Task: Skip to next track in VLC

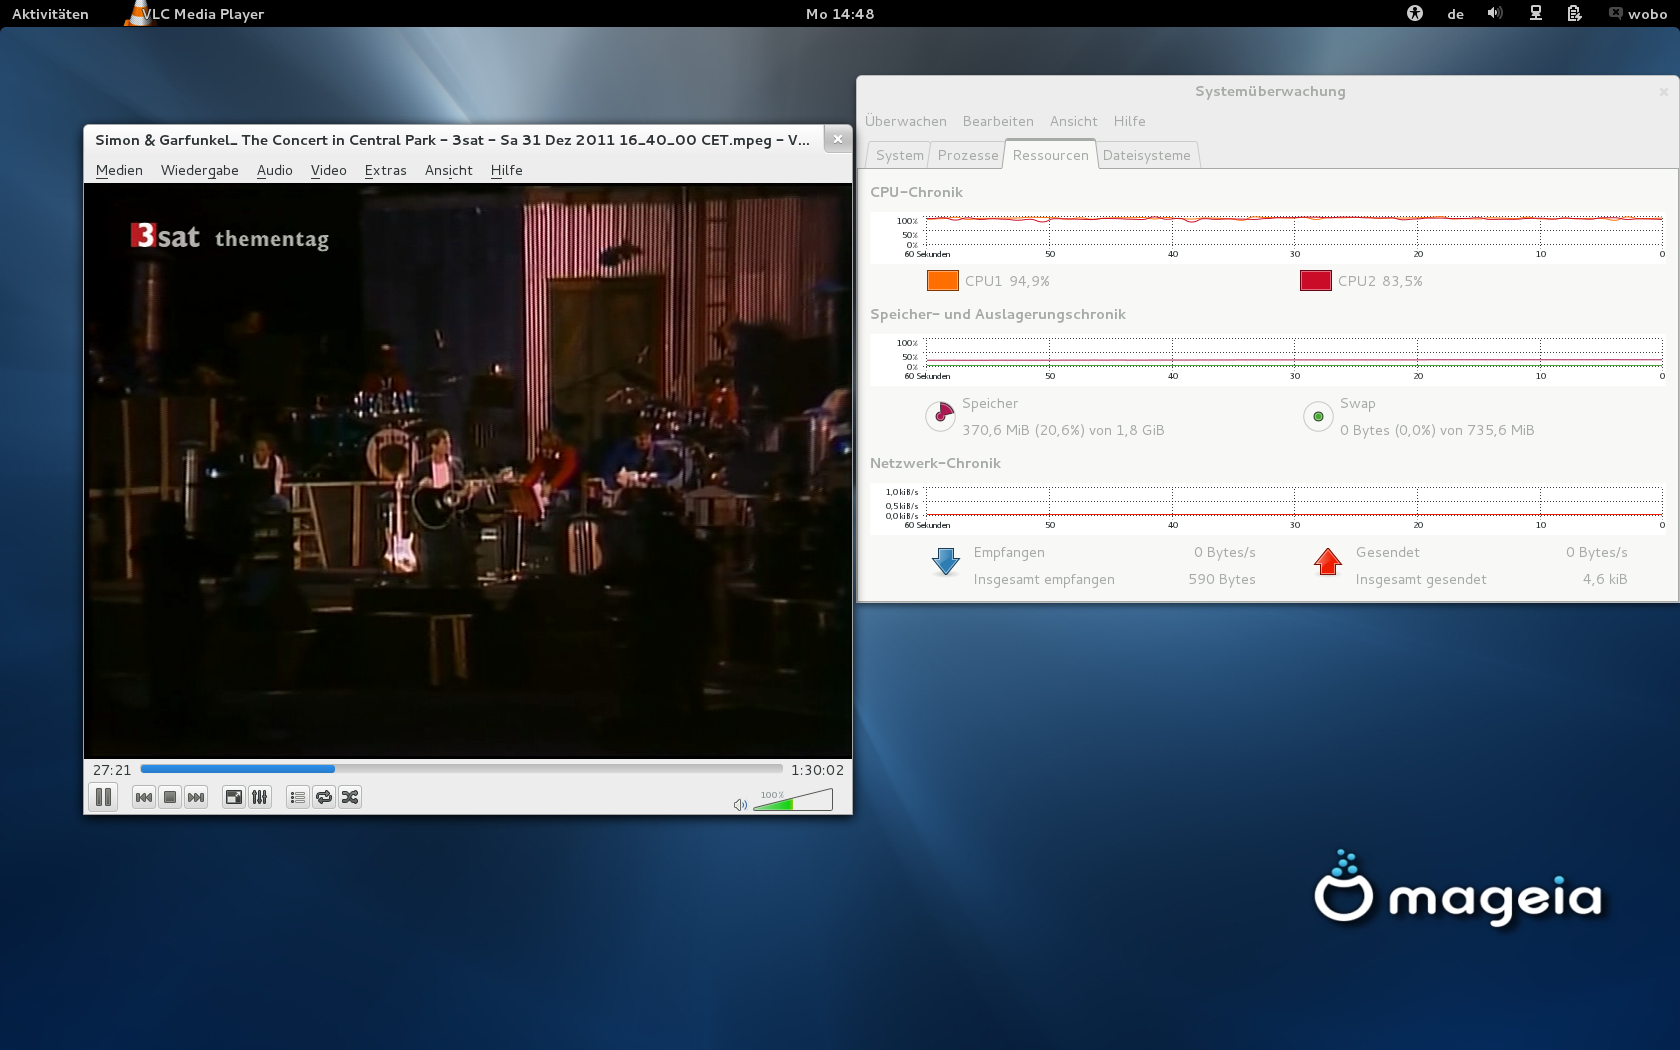Action: (196, 797)
